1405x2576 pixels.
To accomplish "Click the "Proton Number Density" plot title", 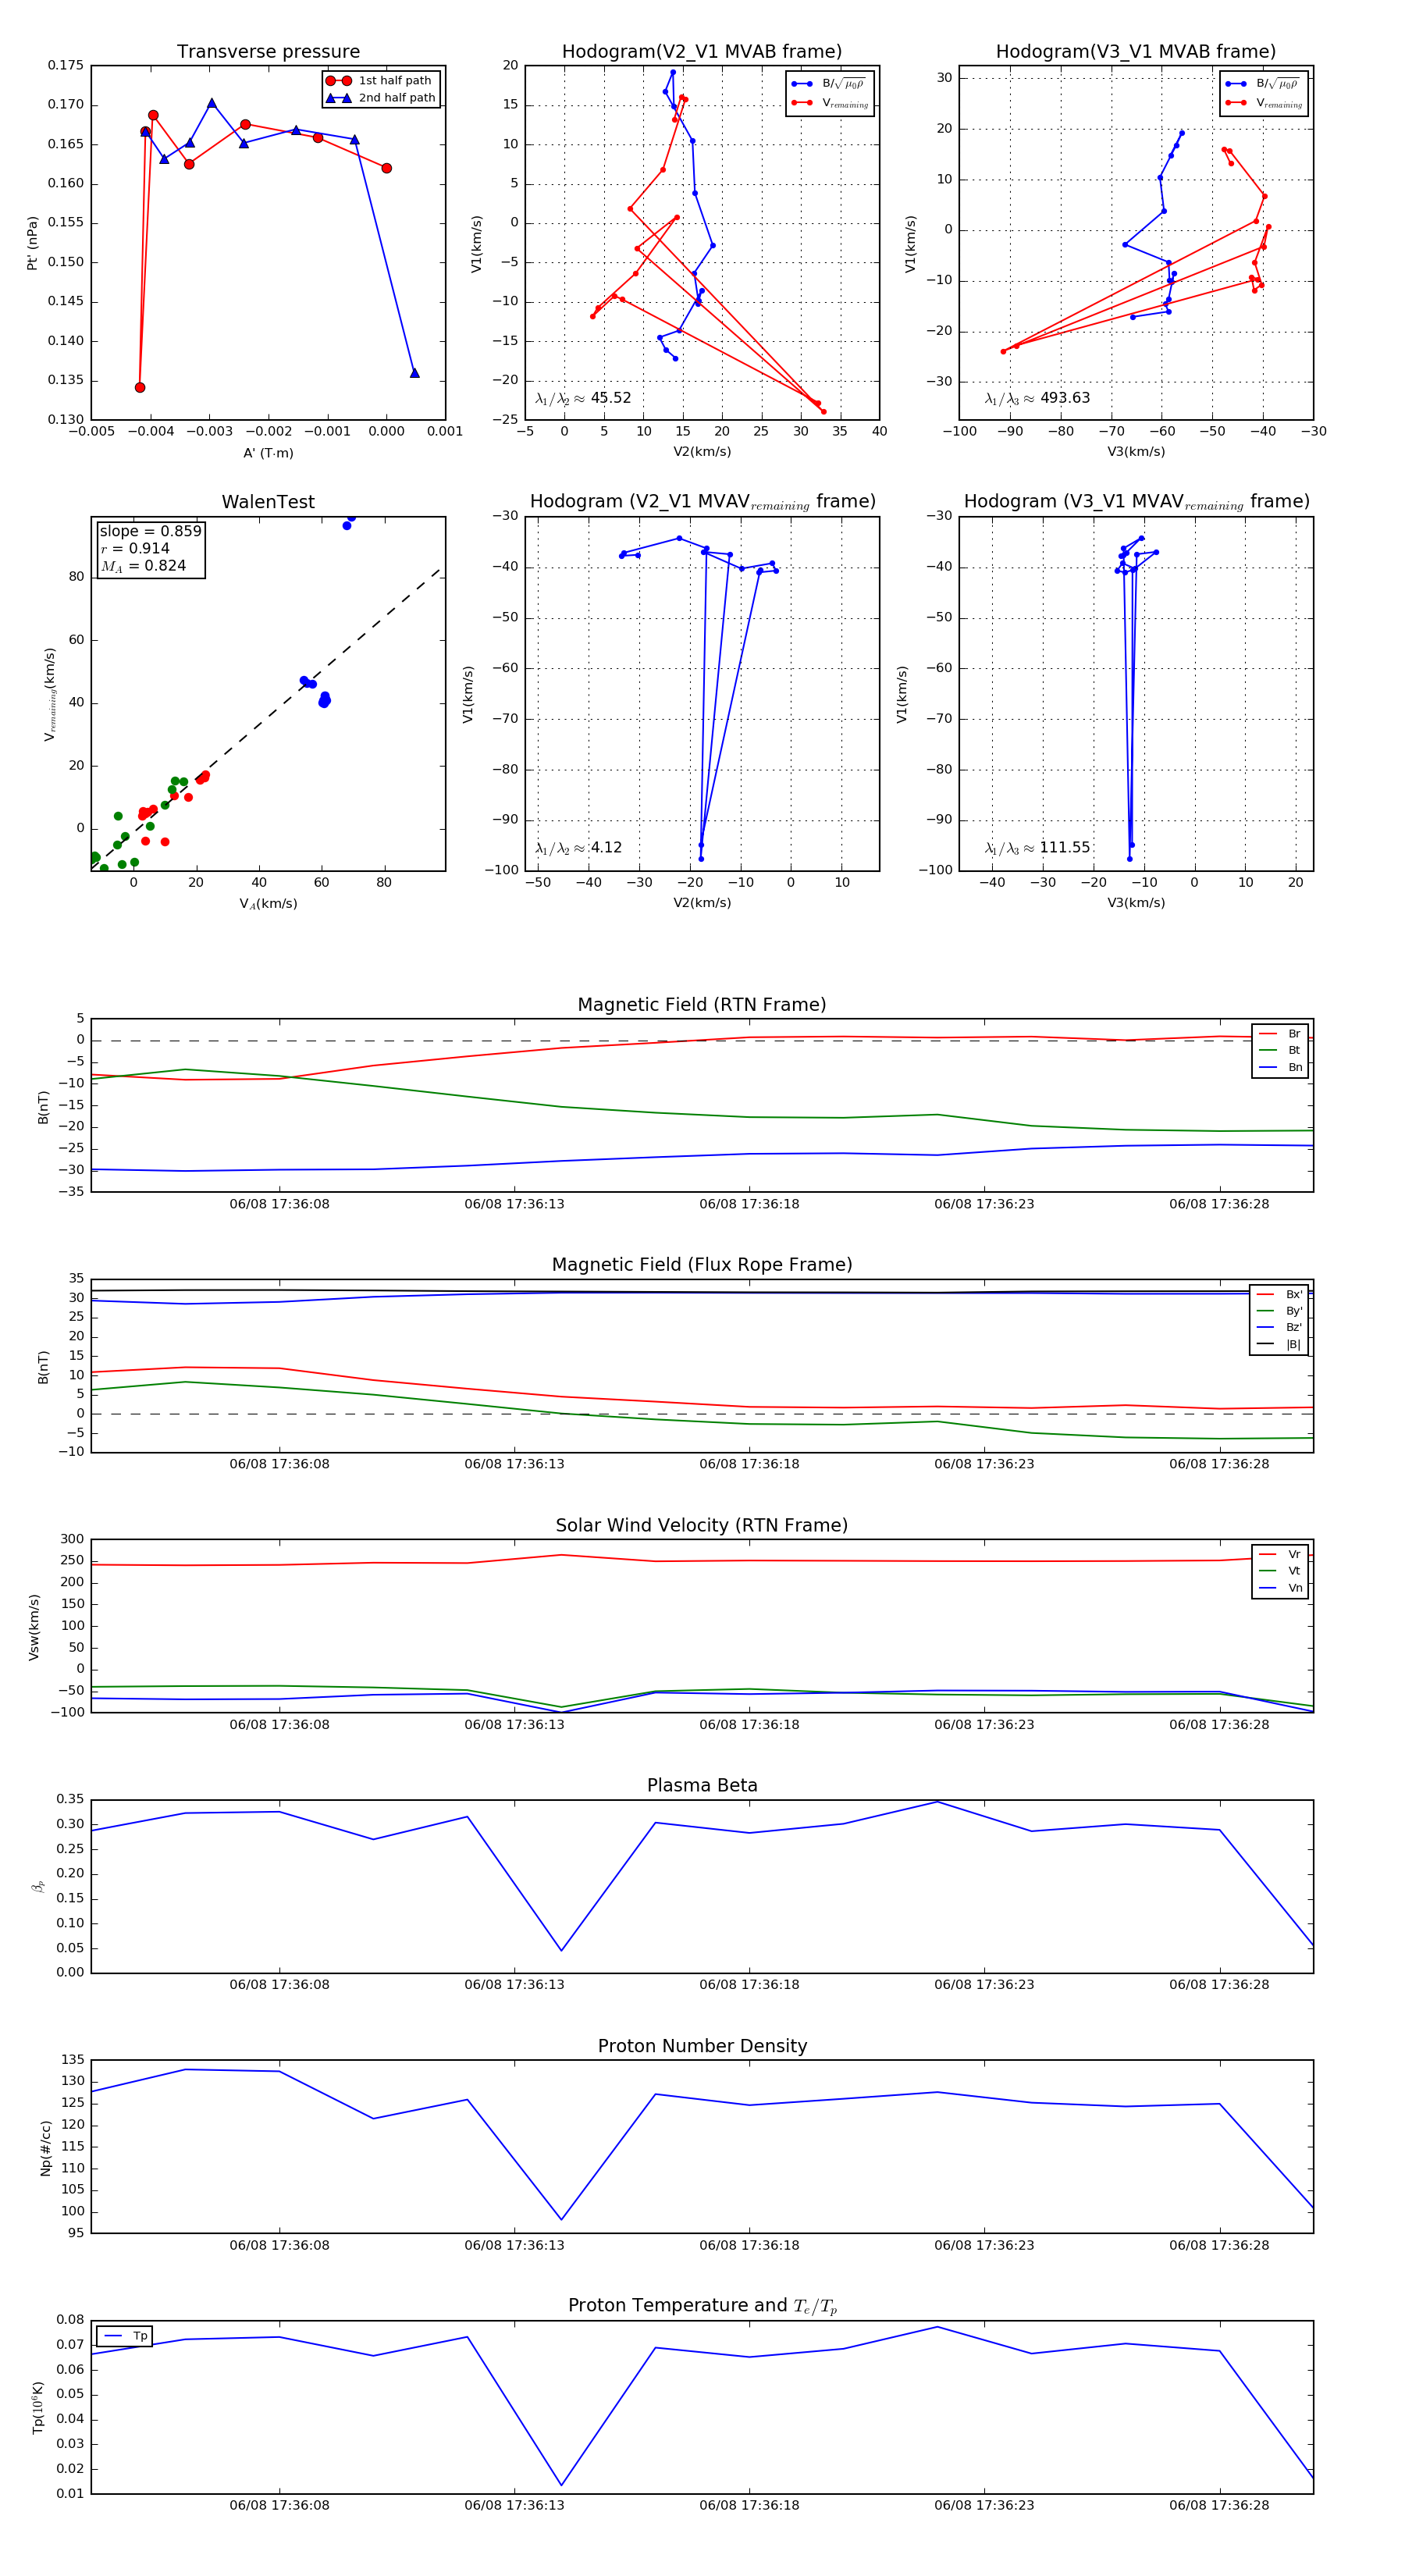I will (702, 2046).
